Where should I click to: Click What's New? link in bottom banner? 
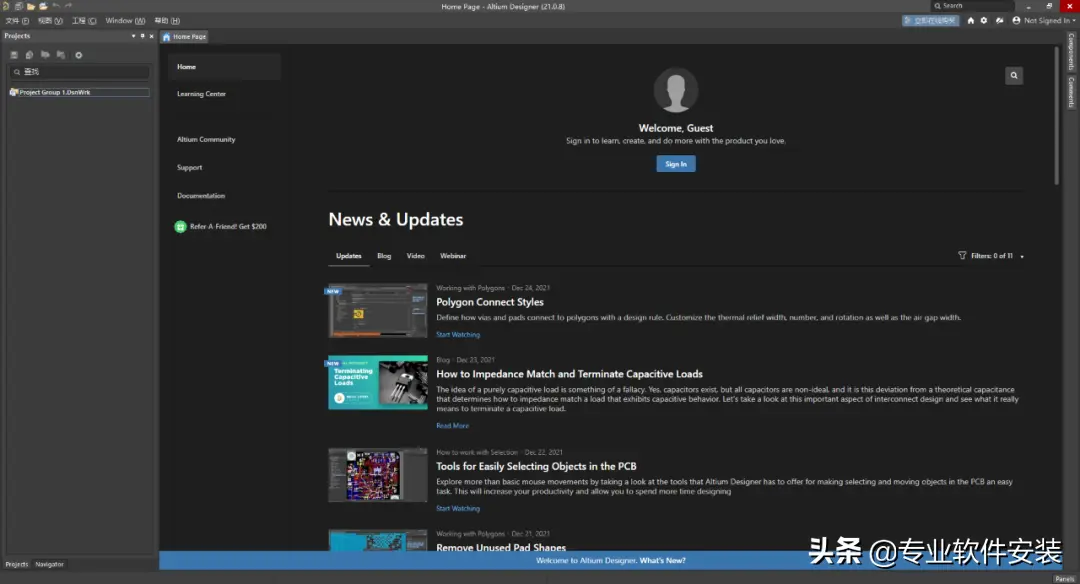[x=663, y=561]
